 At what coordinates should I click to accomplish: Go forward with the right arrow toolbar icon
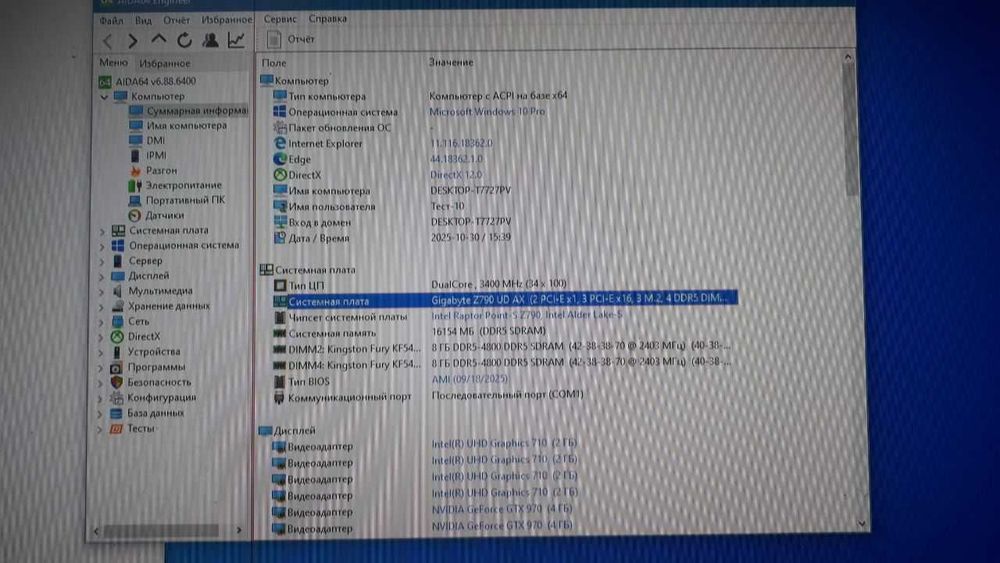(x=133, y=41)
